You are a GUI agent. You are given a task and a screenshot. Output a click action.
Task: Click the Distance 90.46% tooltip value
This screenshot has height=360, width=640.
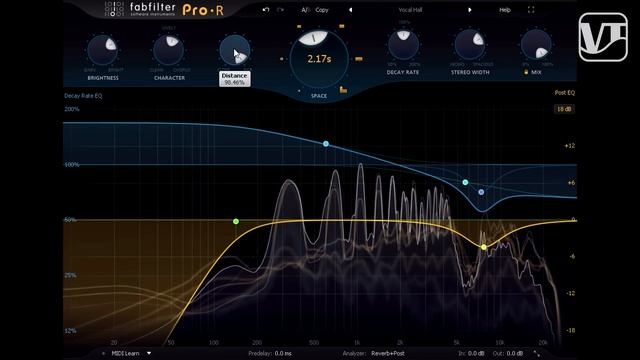click(x=234, y=82)
